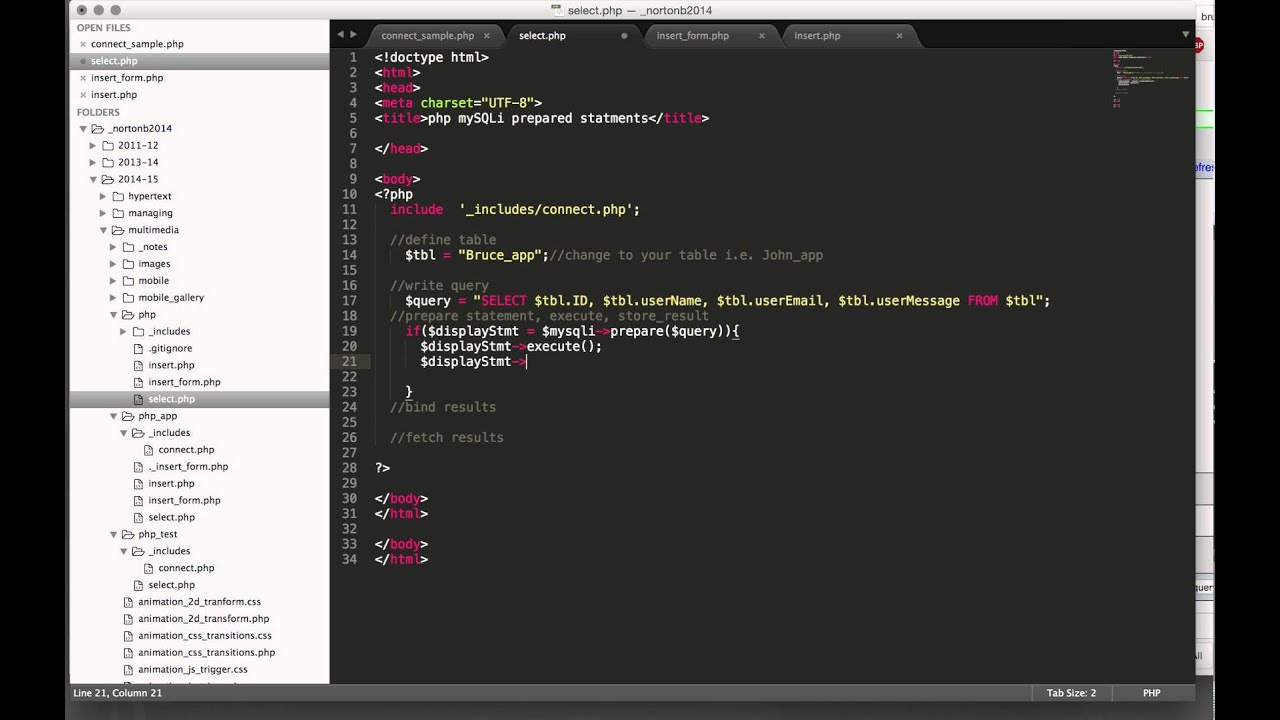Screen dimensions: 1280x720
Task: Collapse the multimedia folder arrow
Action: [103, 230]
